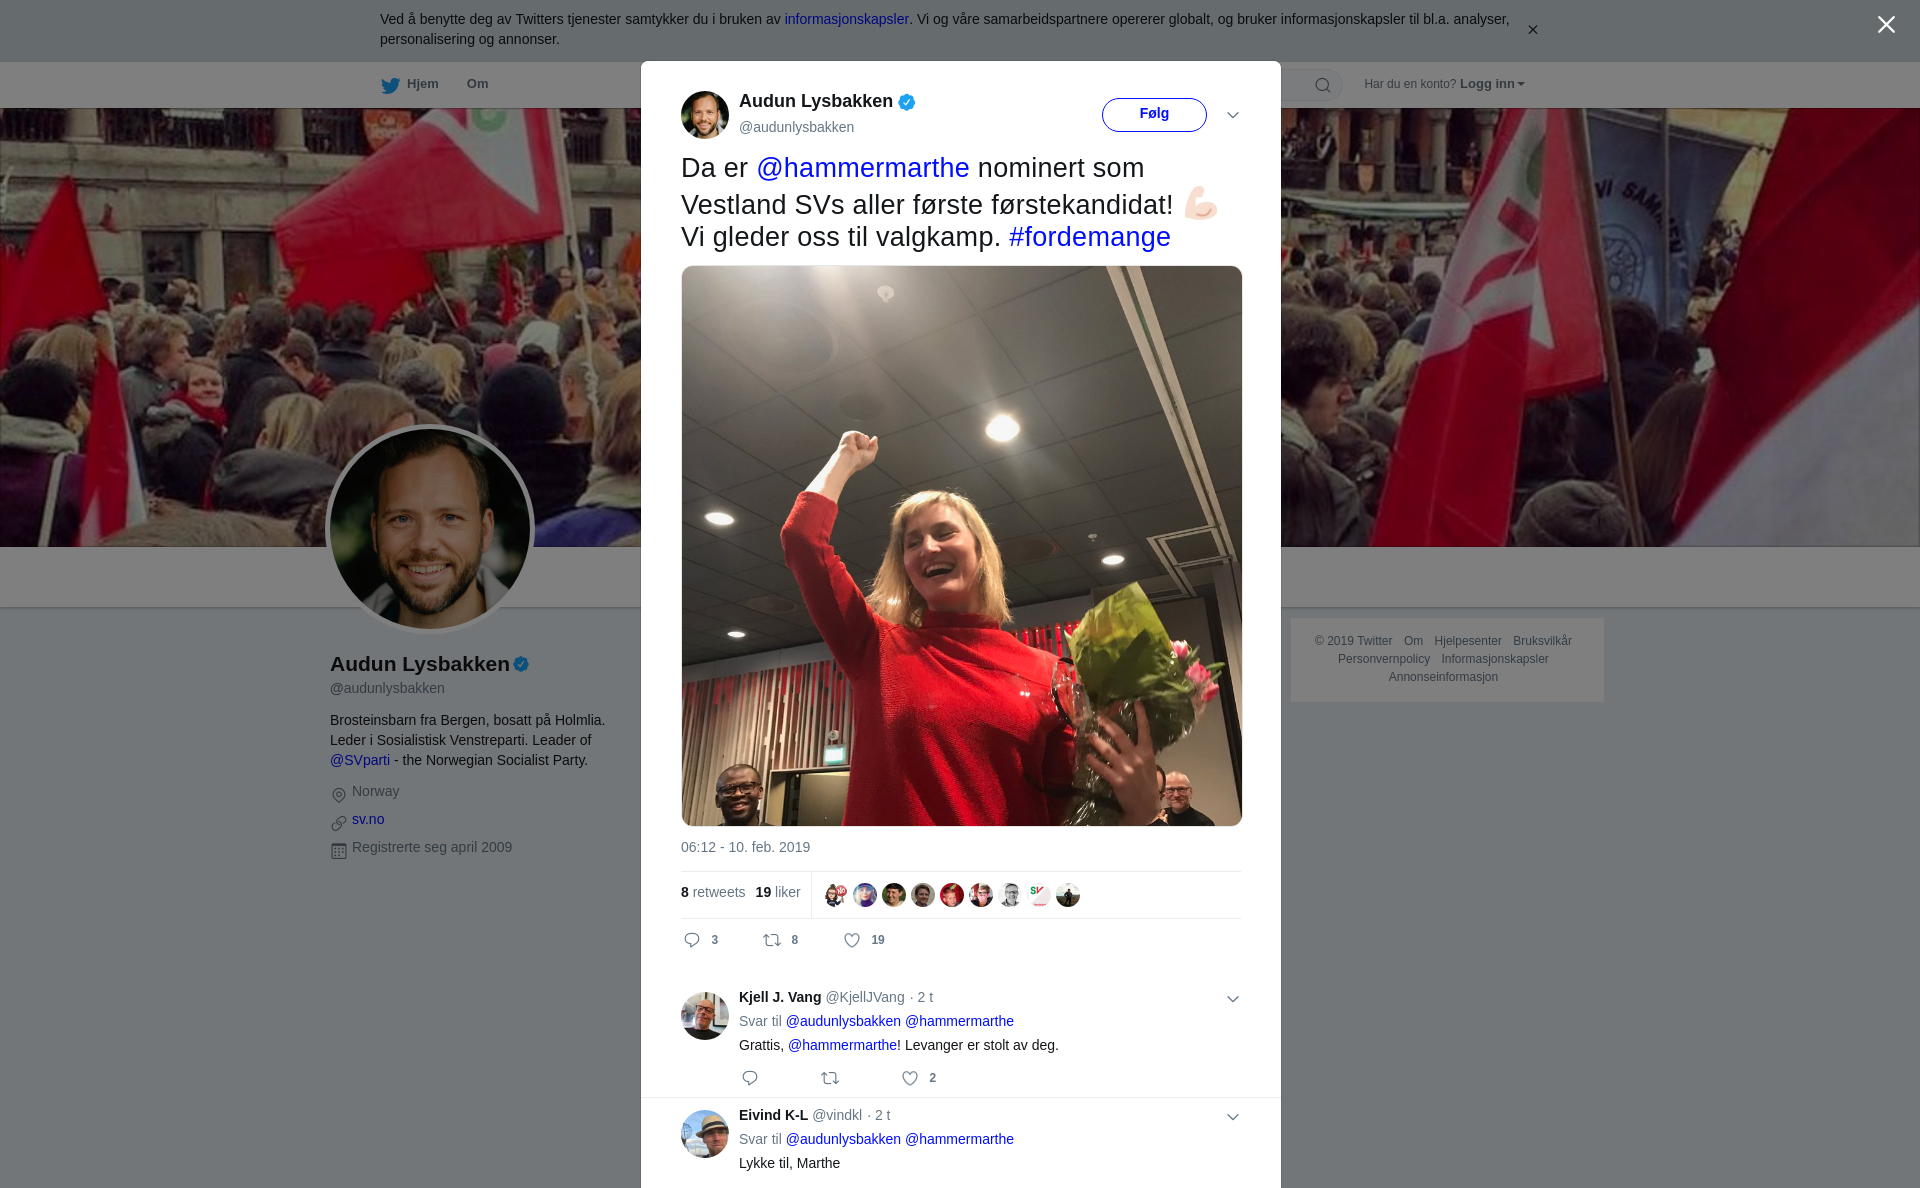
Task: Like Kjell J. Vang's reply
Action: [x=910, y=1078]
